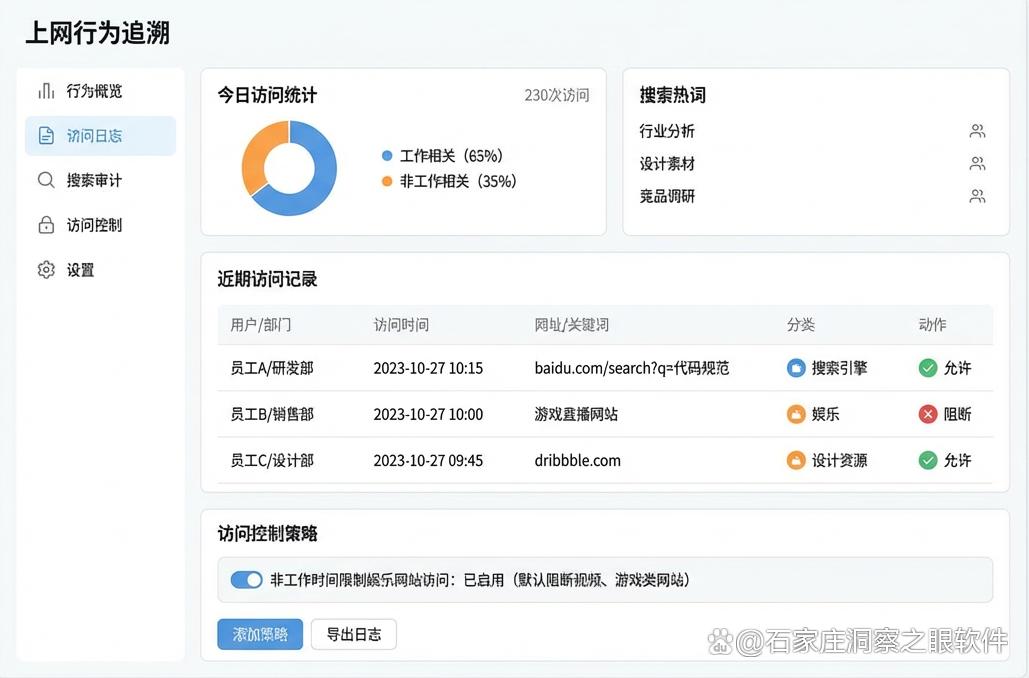Click the dribbble.com entry
This screenshot has height=678, width=1029.
coord(578,460)
